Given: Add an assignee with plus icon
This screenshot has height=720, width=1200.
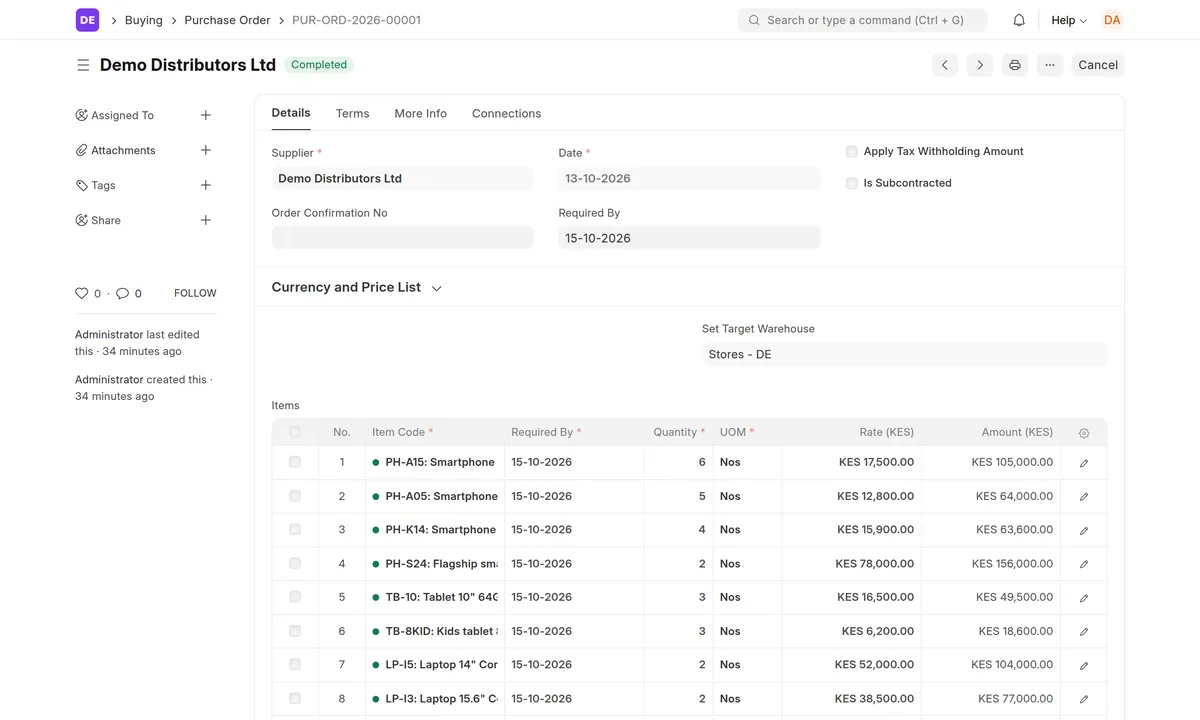Looking at the screenshot, I should [206, 115].
